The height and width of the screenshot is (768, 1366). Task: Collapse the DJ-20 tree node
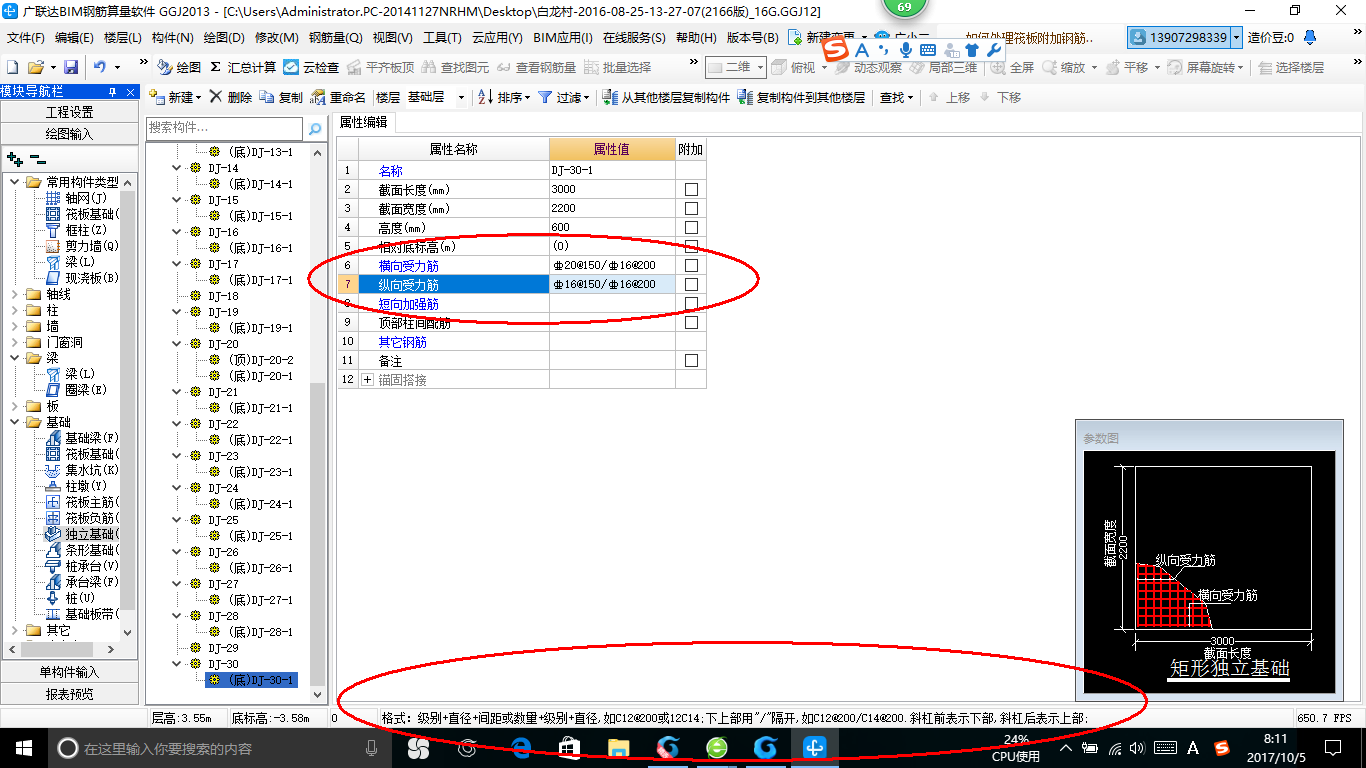(179, 344)
